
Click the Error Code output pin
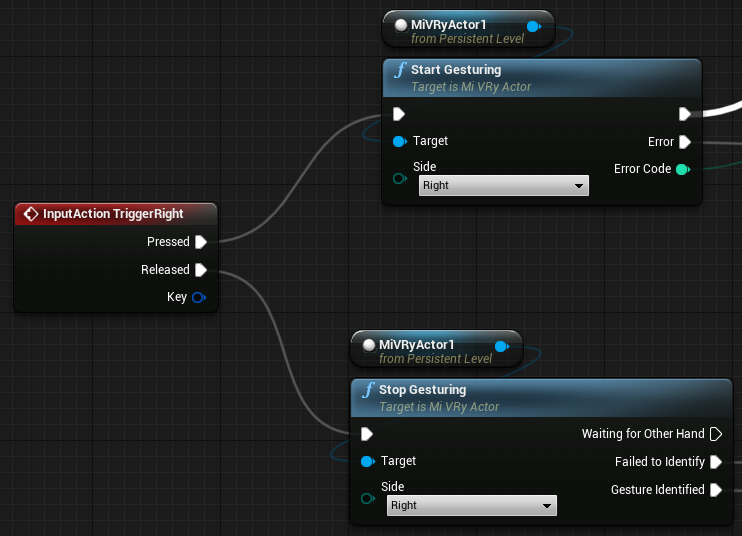[683, 169]
